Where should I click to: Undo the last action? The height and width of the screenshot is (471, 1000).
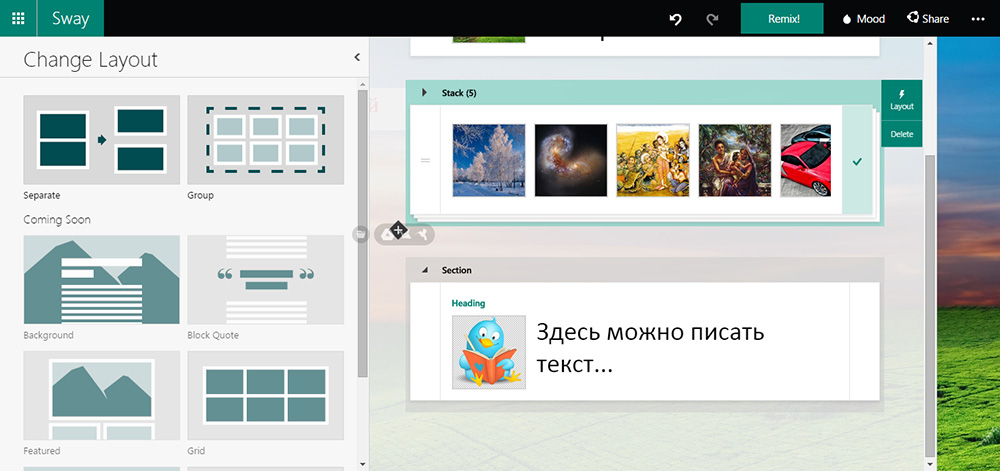[x=675, y=19]
